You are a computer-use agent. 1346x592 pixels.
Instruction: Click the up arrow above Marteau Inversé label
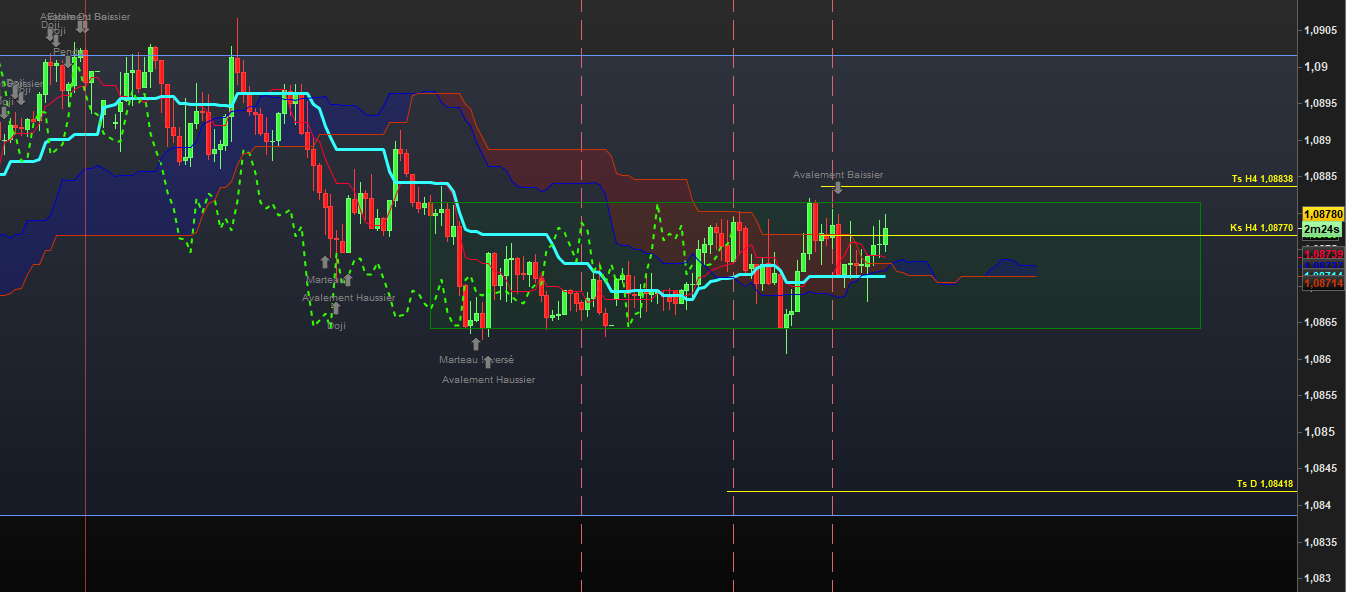click(x=476, y=344)
